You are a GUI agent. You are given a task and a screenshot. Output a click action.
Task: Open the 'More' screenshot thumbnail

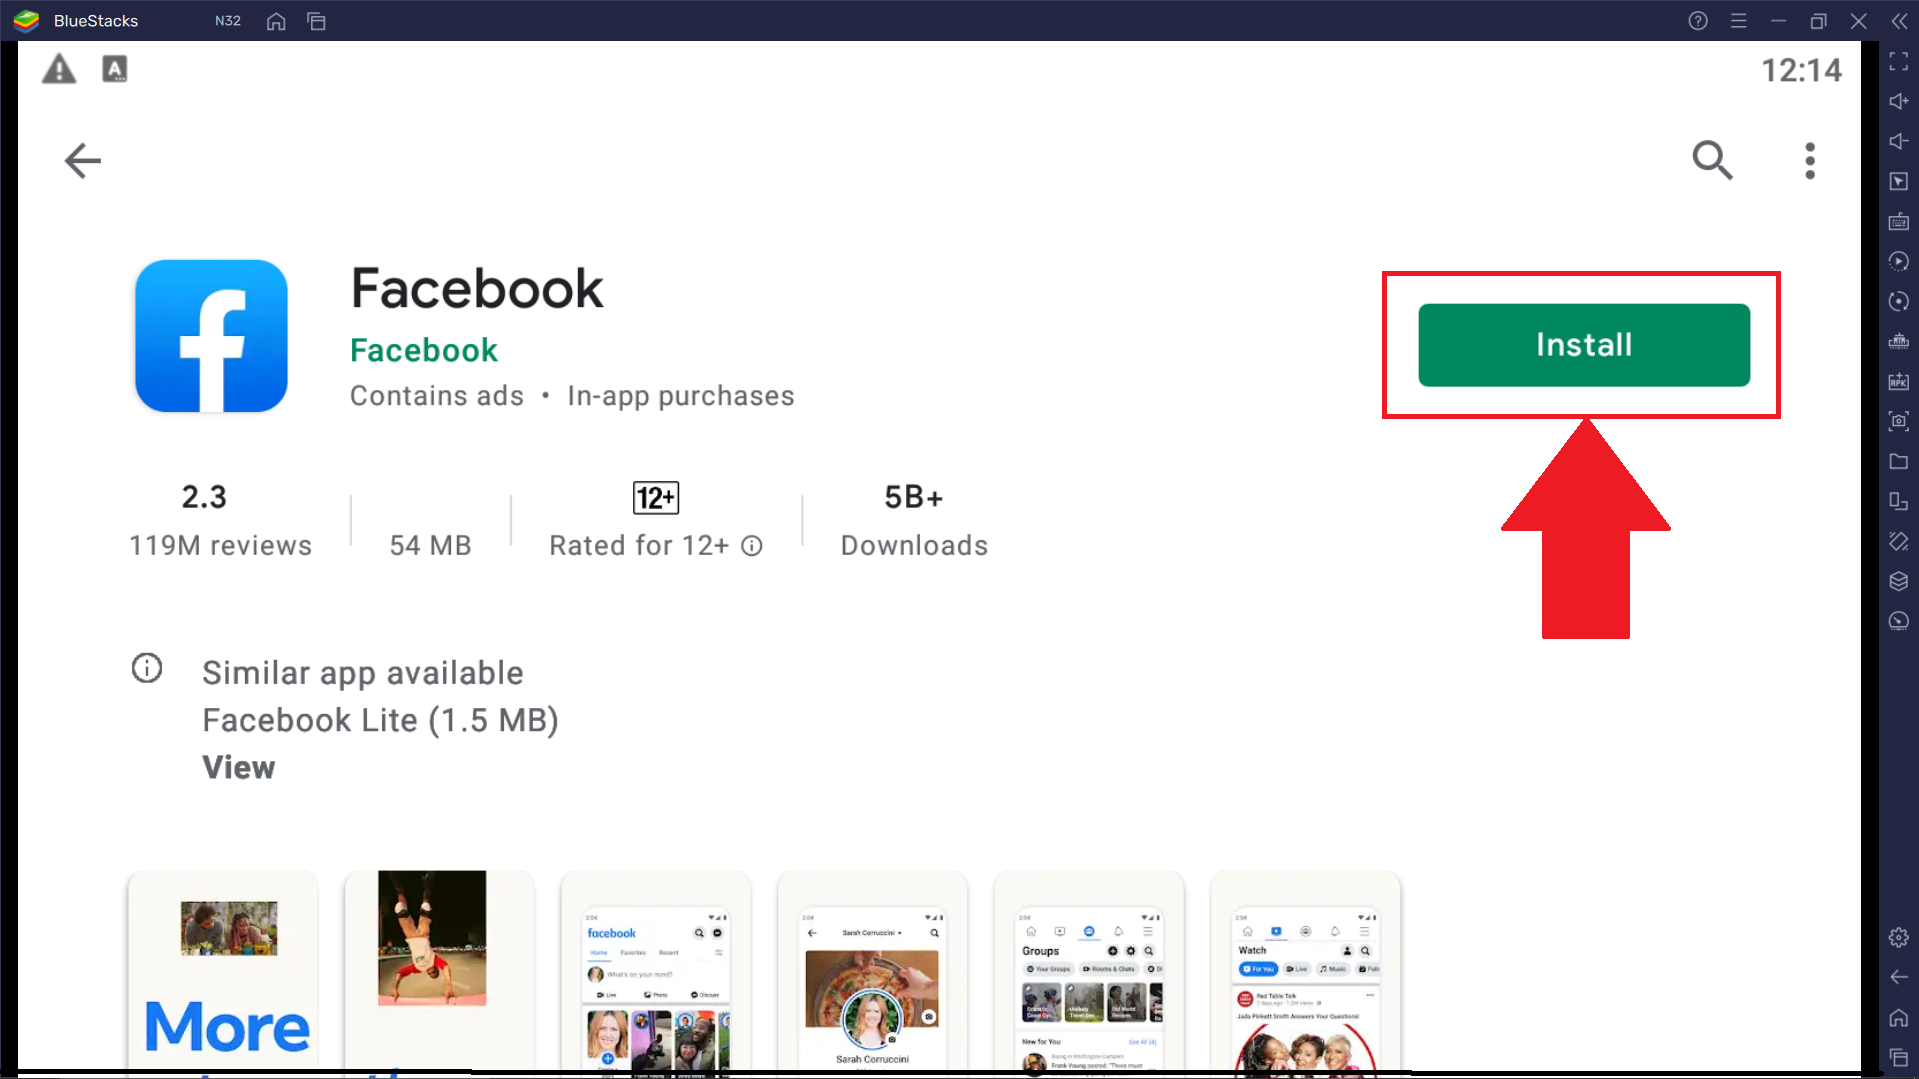223,972
